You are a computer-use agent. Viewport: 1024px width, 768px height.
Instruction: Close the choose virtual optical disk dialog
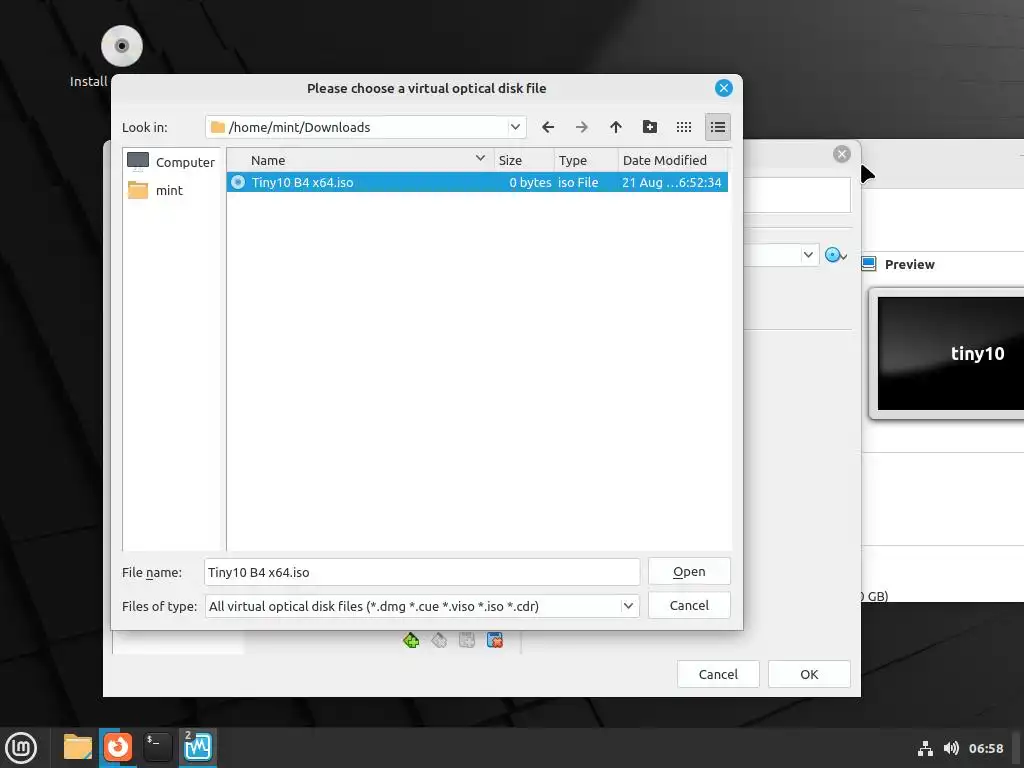tap(724, 88)
